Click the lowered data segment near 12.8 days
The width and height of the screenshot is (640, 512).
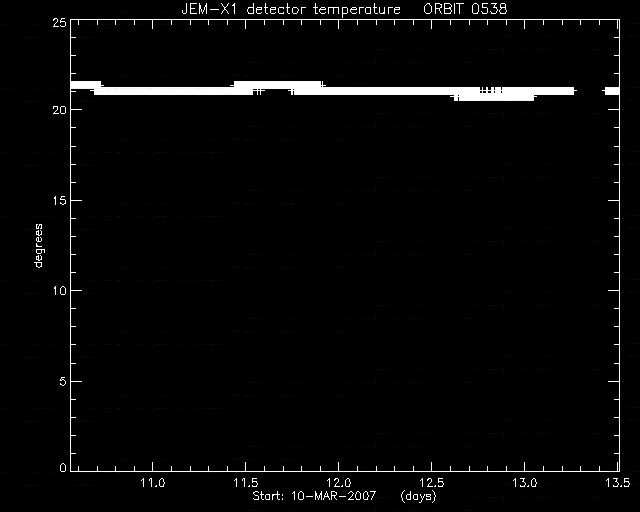click(493, 97)
